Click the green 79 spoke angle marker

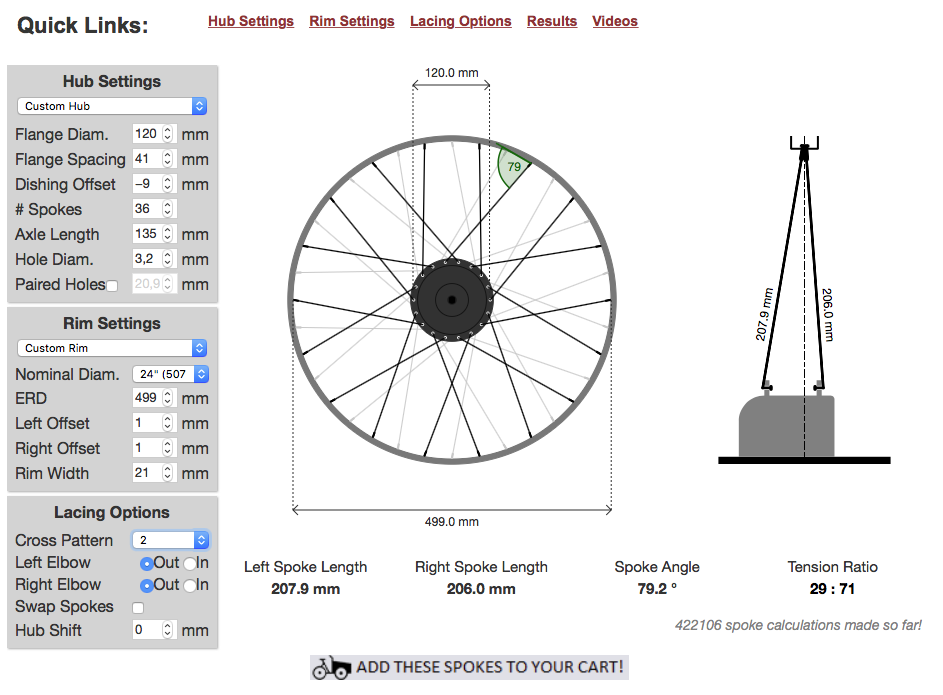click(x=512, y=166)
